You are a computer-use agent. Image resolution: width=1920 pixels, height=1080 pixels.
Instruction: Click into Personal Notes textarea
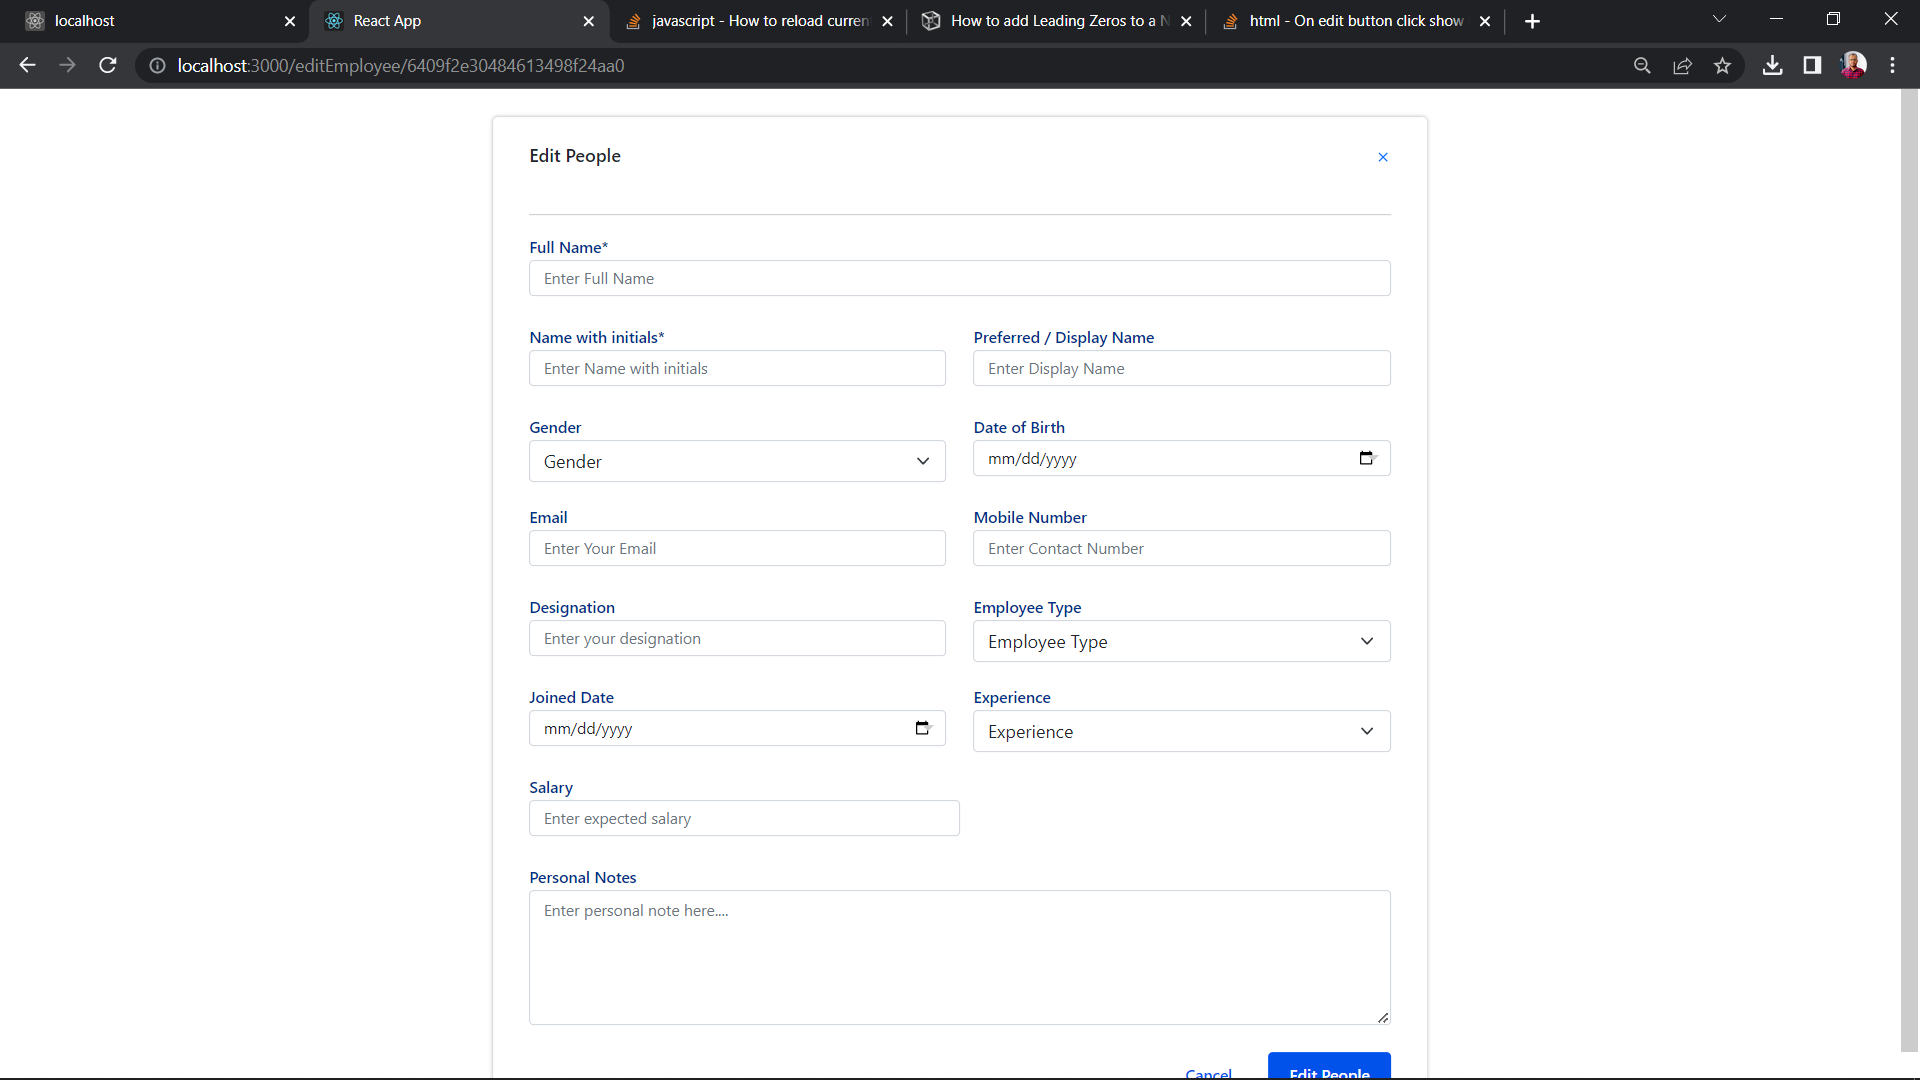coord(960,957)
